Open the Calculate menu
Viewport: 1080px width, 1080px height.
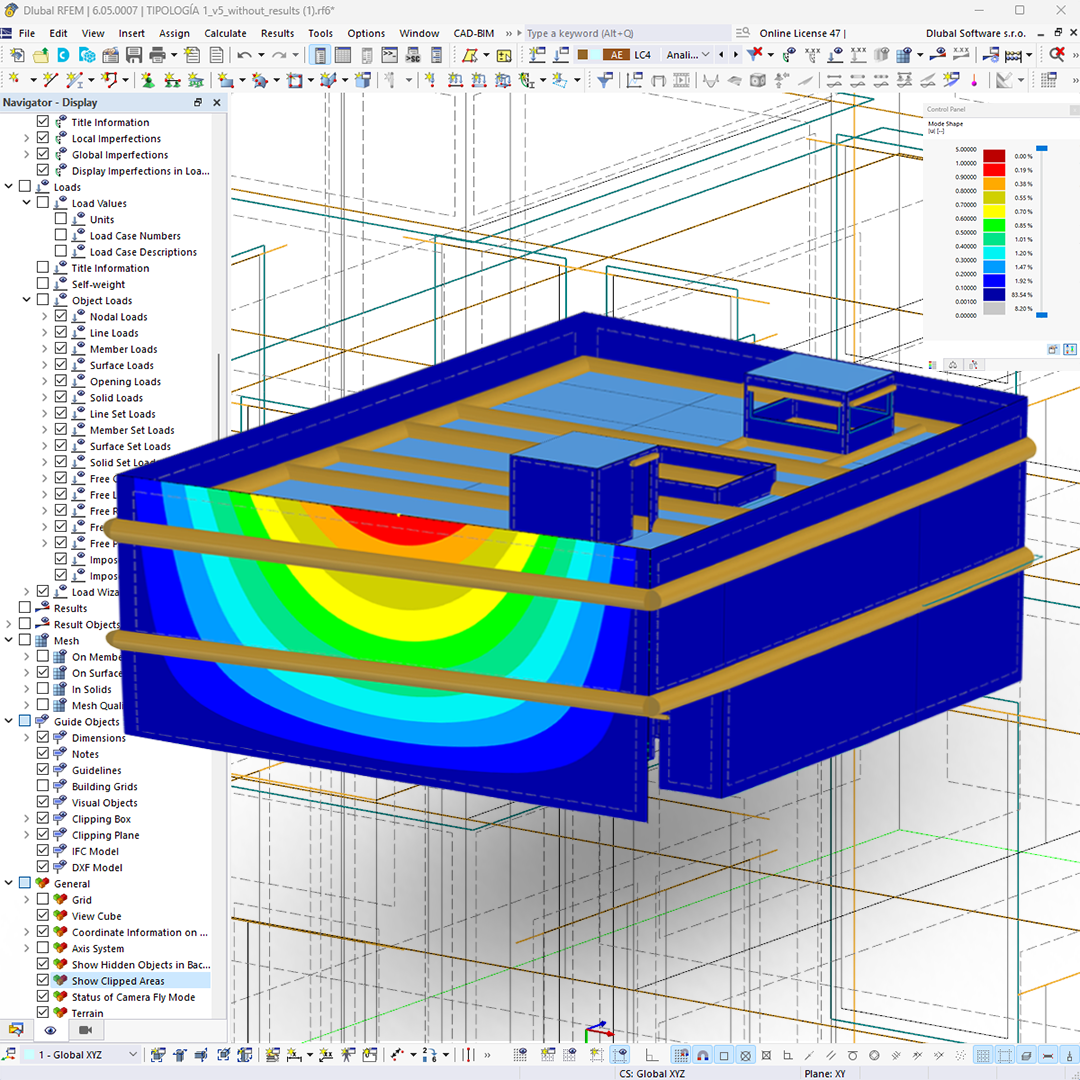(225, 33)
